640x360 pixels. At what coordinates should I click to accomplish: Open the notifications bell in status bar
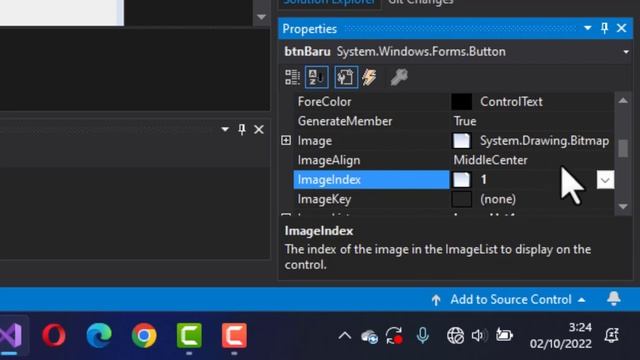(613, 299)
